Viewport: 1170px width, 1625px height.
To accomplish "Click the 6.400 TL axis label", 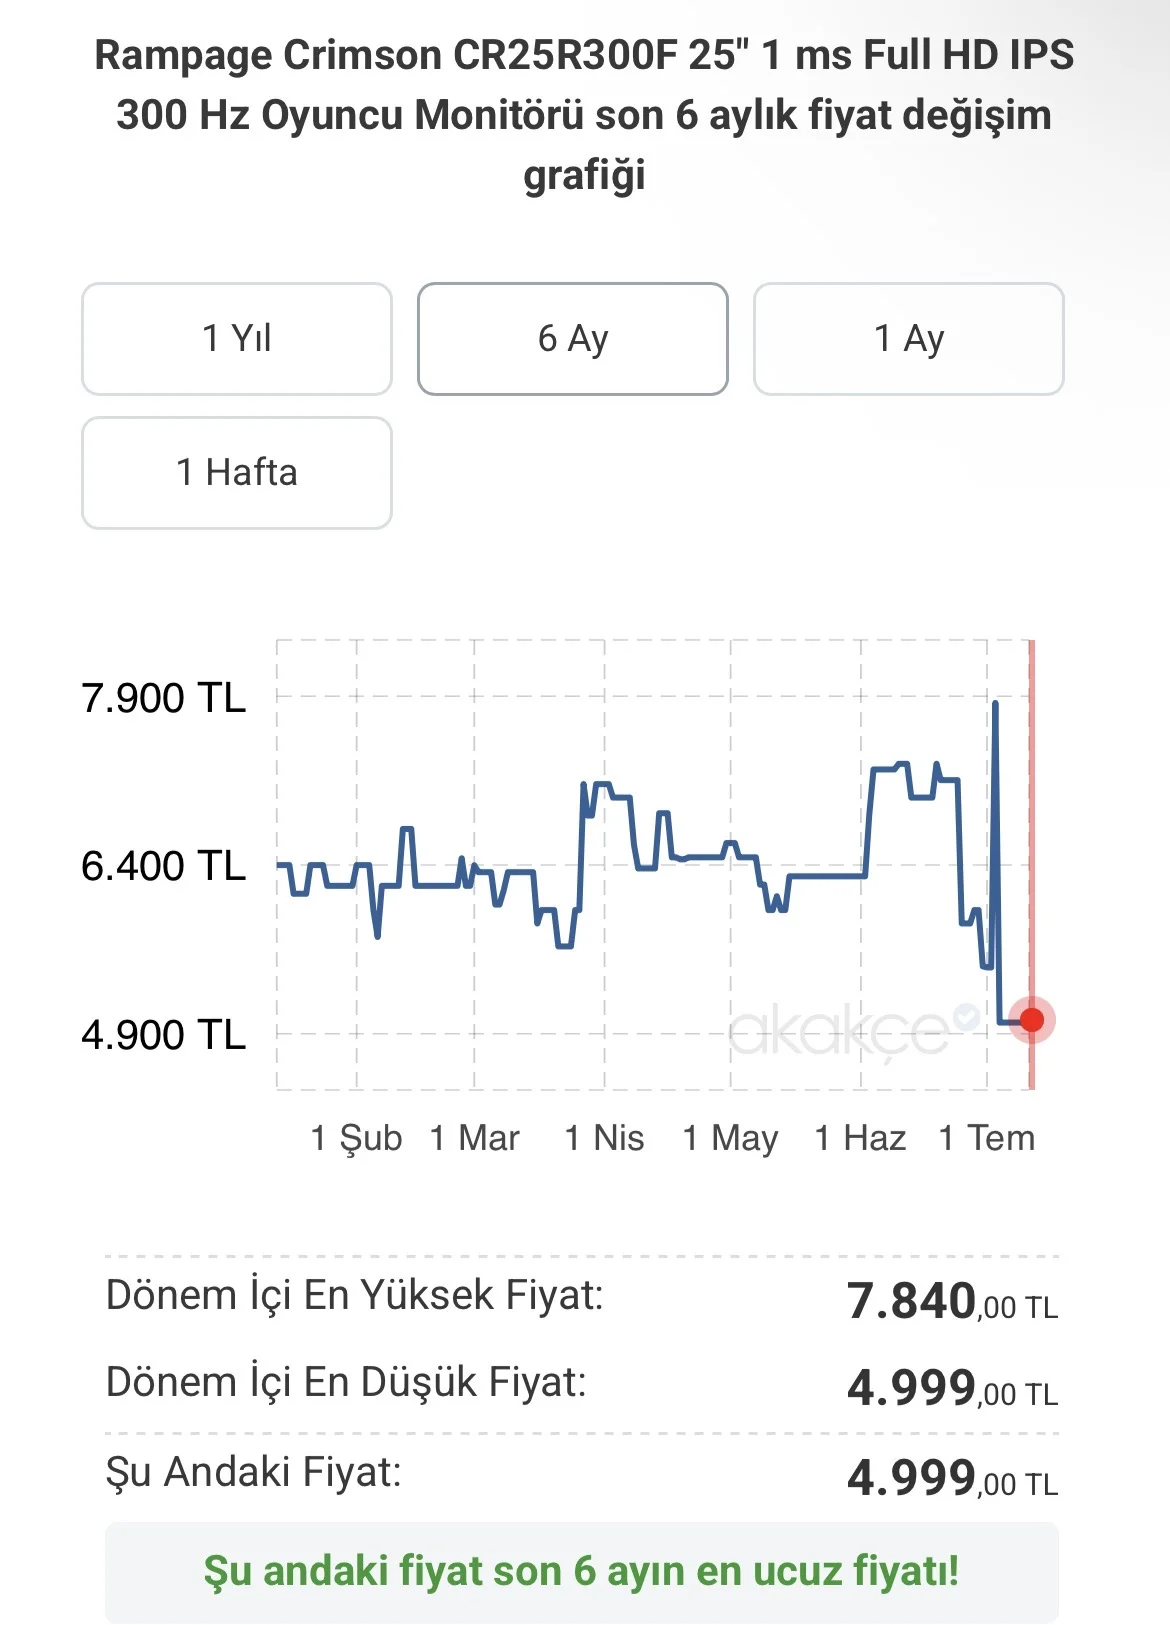I will (x=163, y=866).
